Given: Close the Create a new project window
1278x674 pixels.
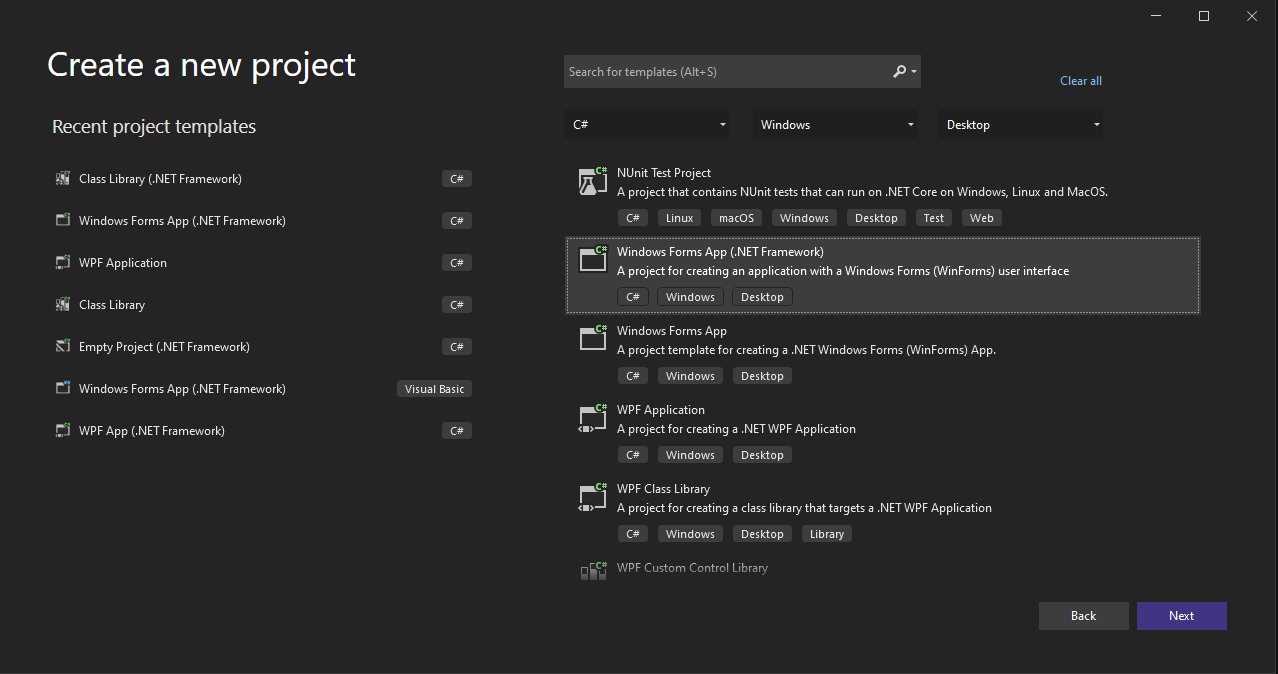Looking at the screenshot, I should pos(1252,16).
